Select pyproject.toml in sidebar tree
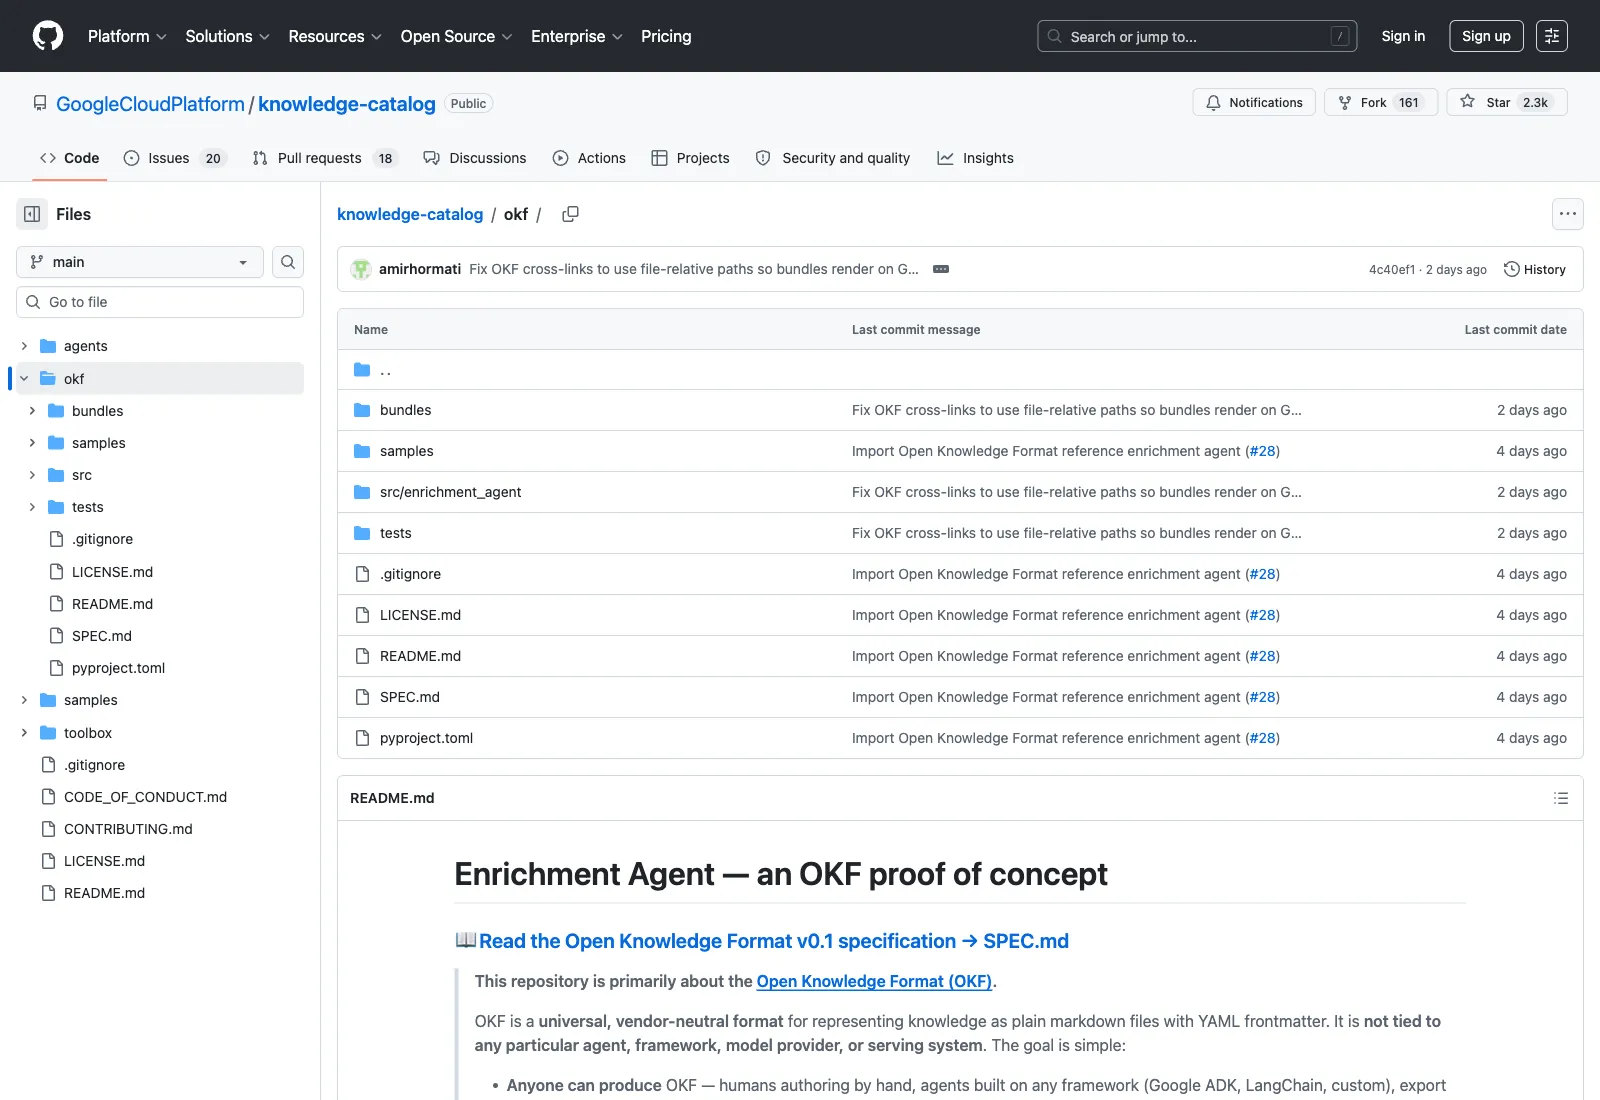 [x=118, y=668]
